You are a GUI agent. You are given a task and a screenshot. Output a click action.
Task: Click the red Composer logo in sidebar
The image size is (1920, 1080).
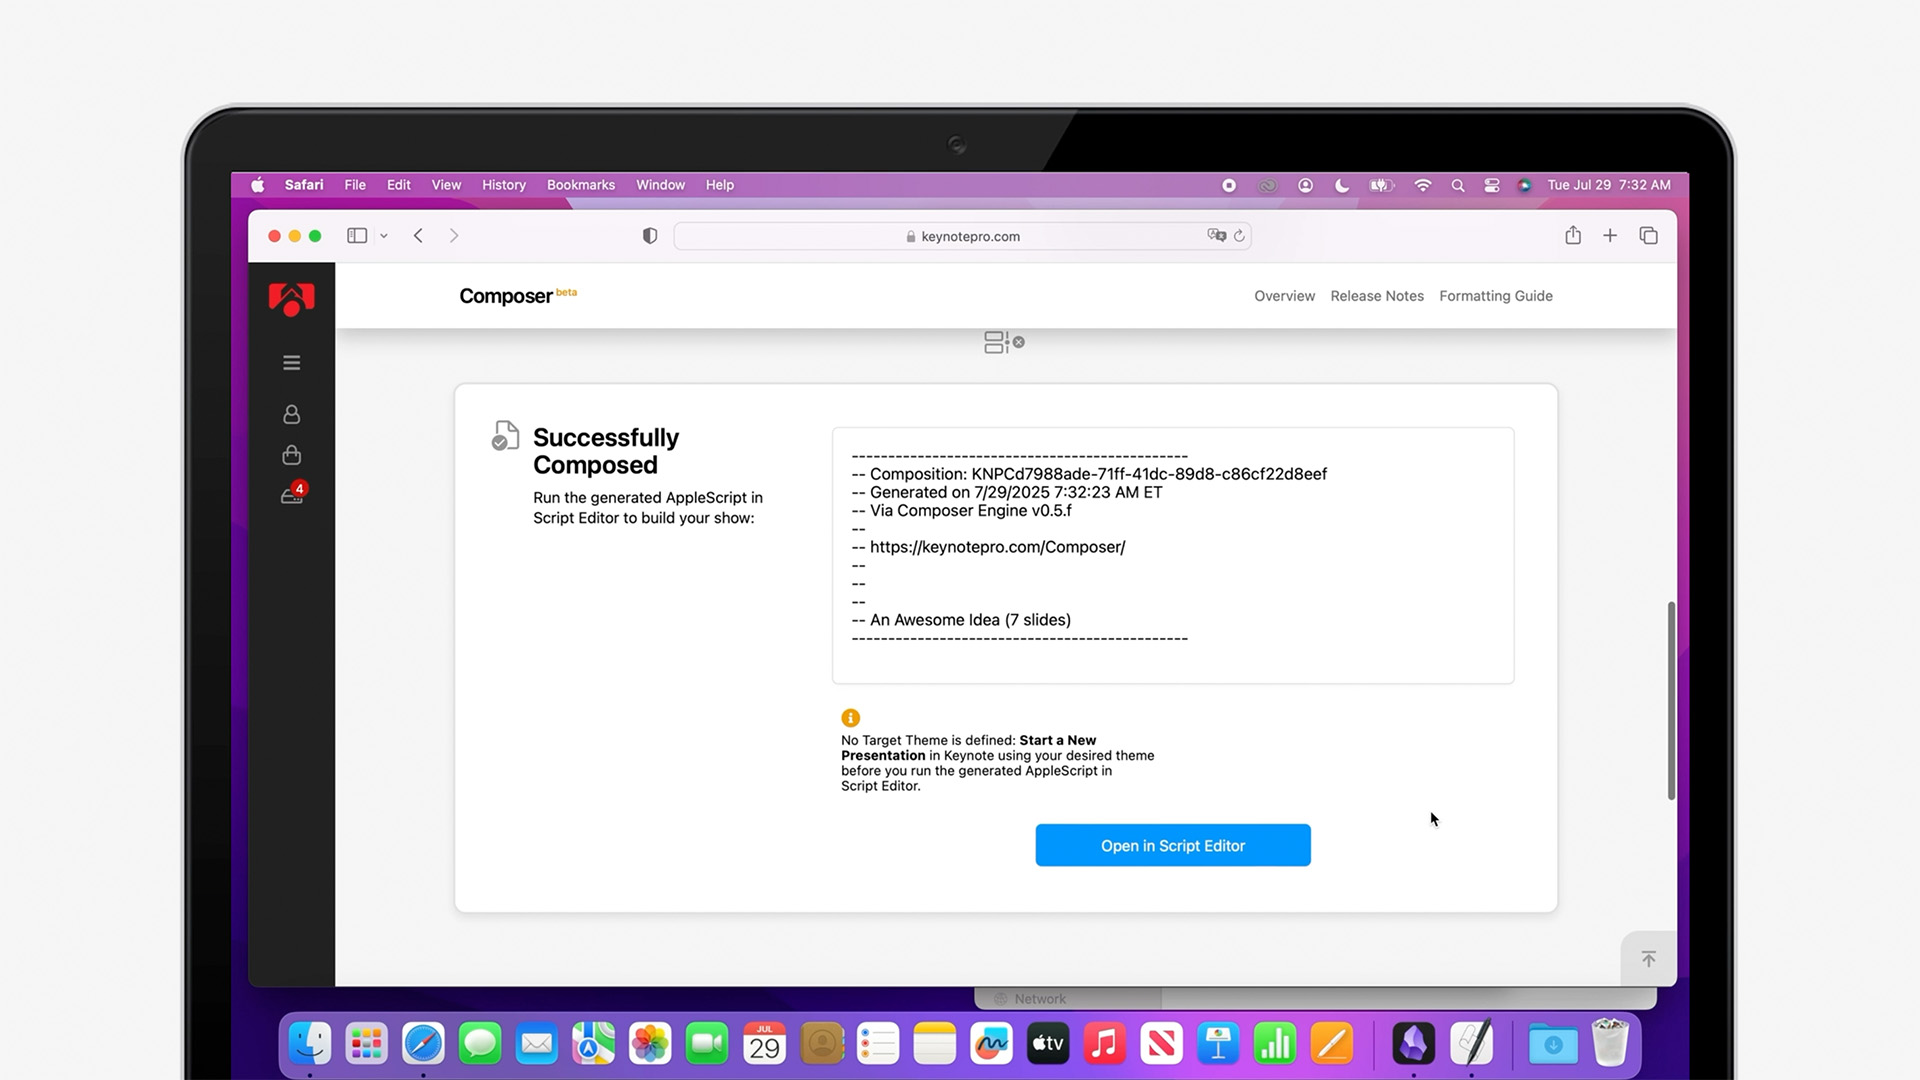point(291,299)
